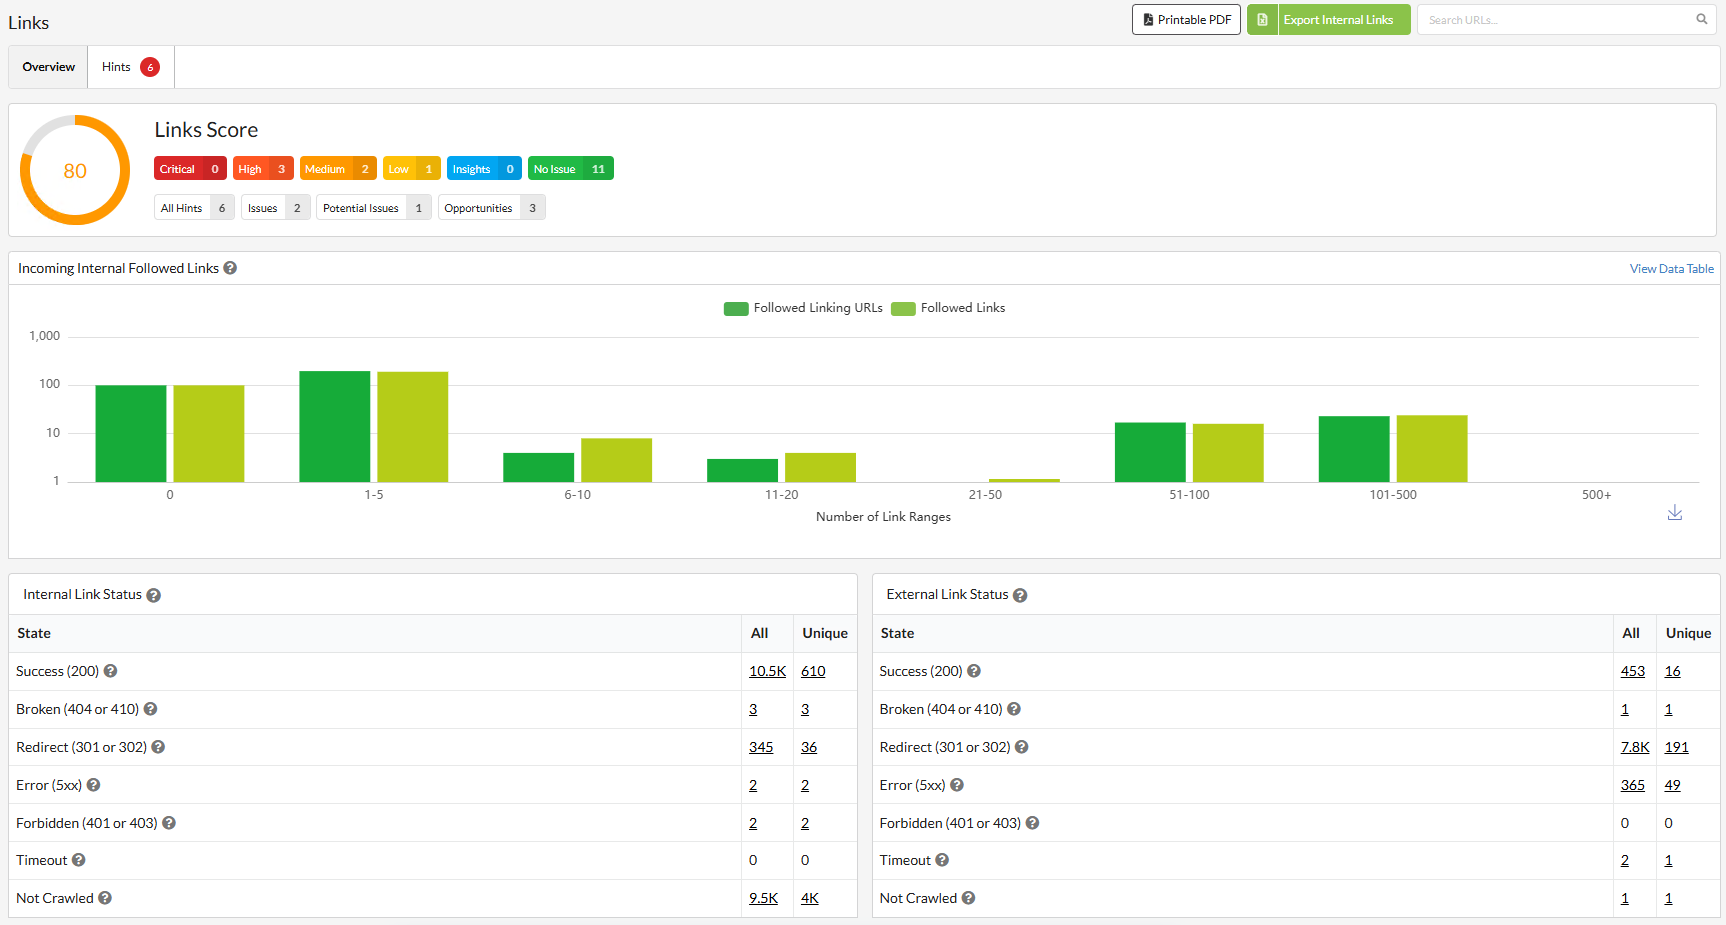Open help icon beside Internal Link Status

pos(153,595)
